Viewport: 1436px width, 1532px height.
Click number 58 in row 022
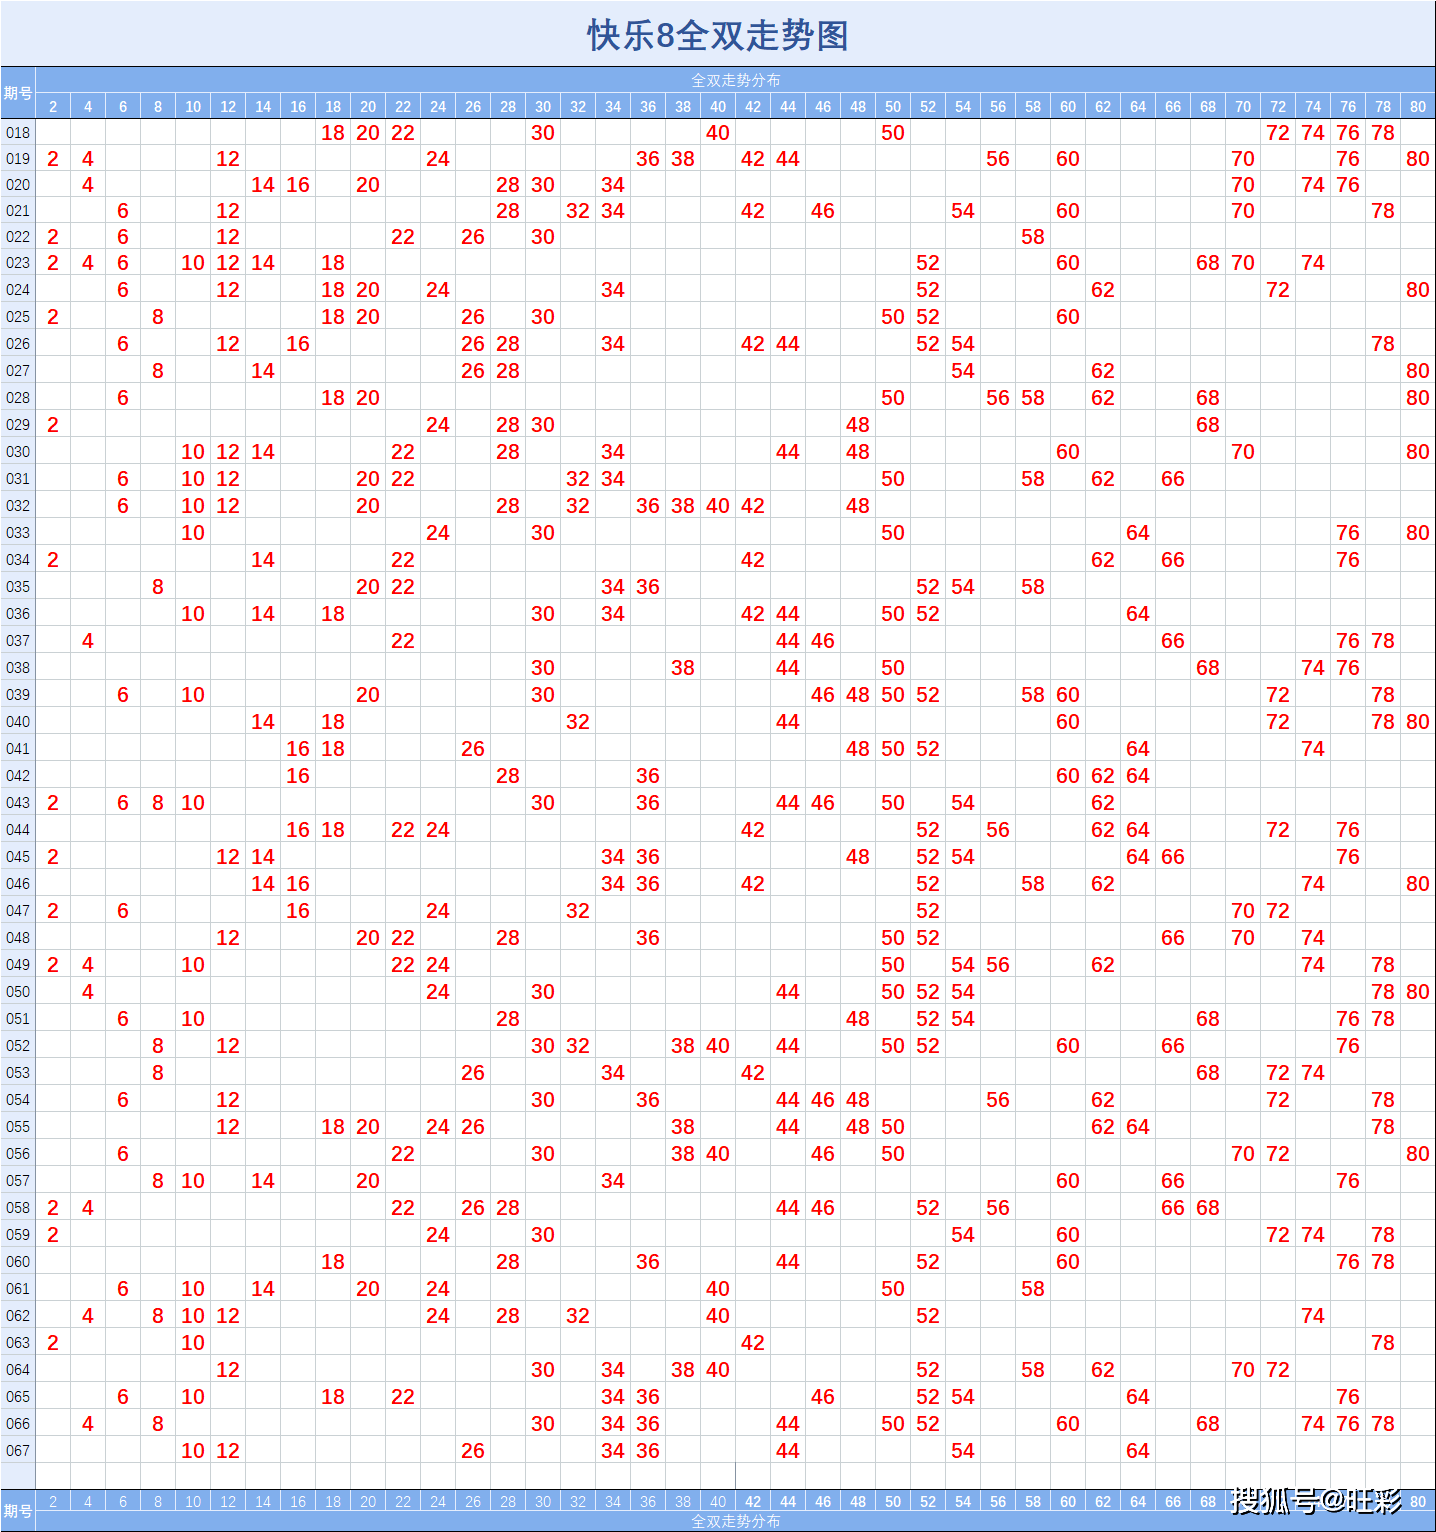click(1033, 237)
